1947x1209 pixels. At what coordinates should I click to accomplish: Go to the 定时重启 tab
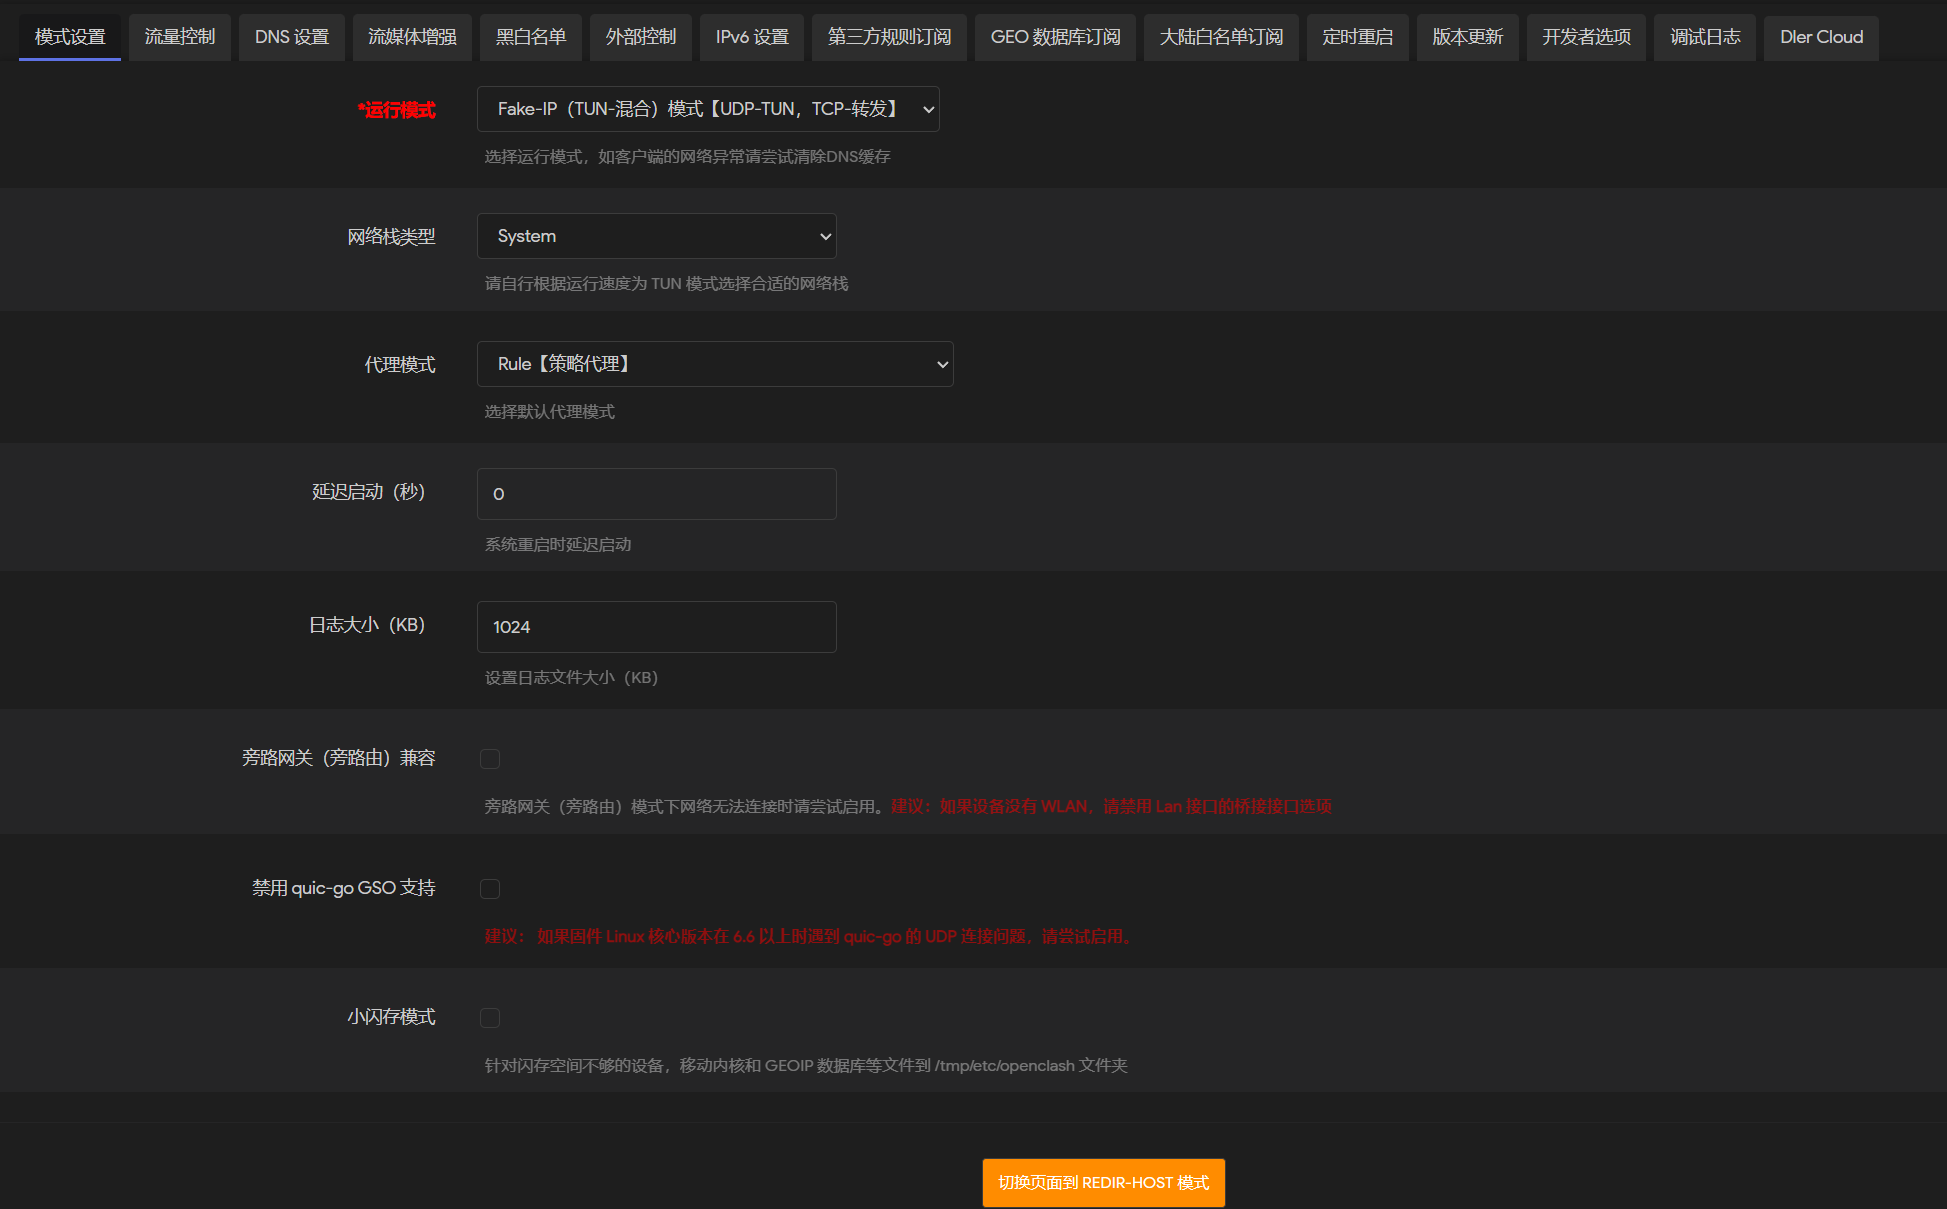click(1358, 37)
